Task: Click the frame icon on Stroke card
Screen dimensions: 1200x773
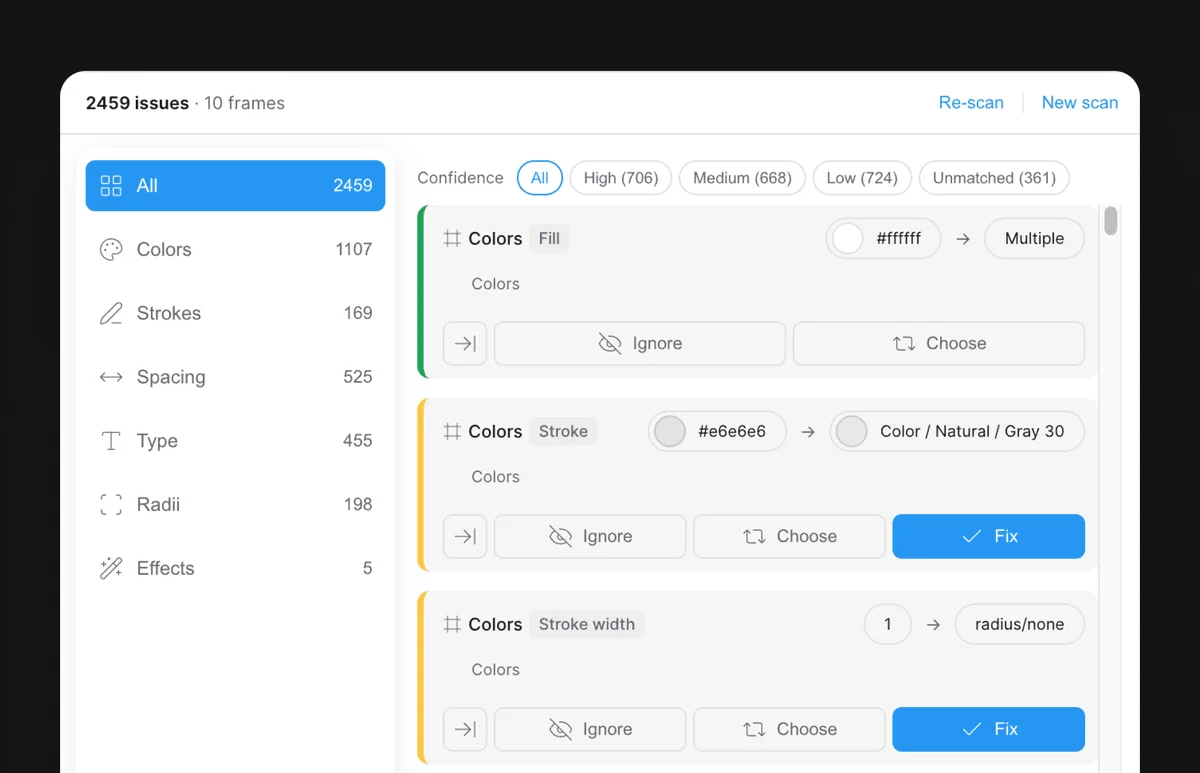Action: point(452,432)
